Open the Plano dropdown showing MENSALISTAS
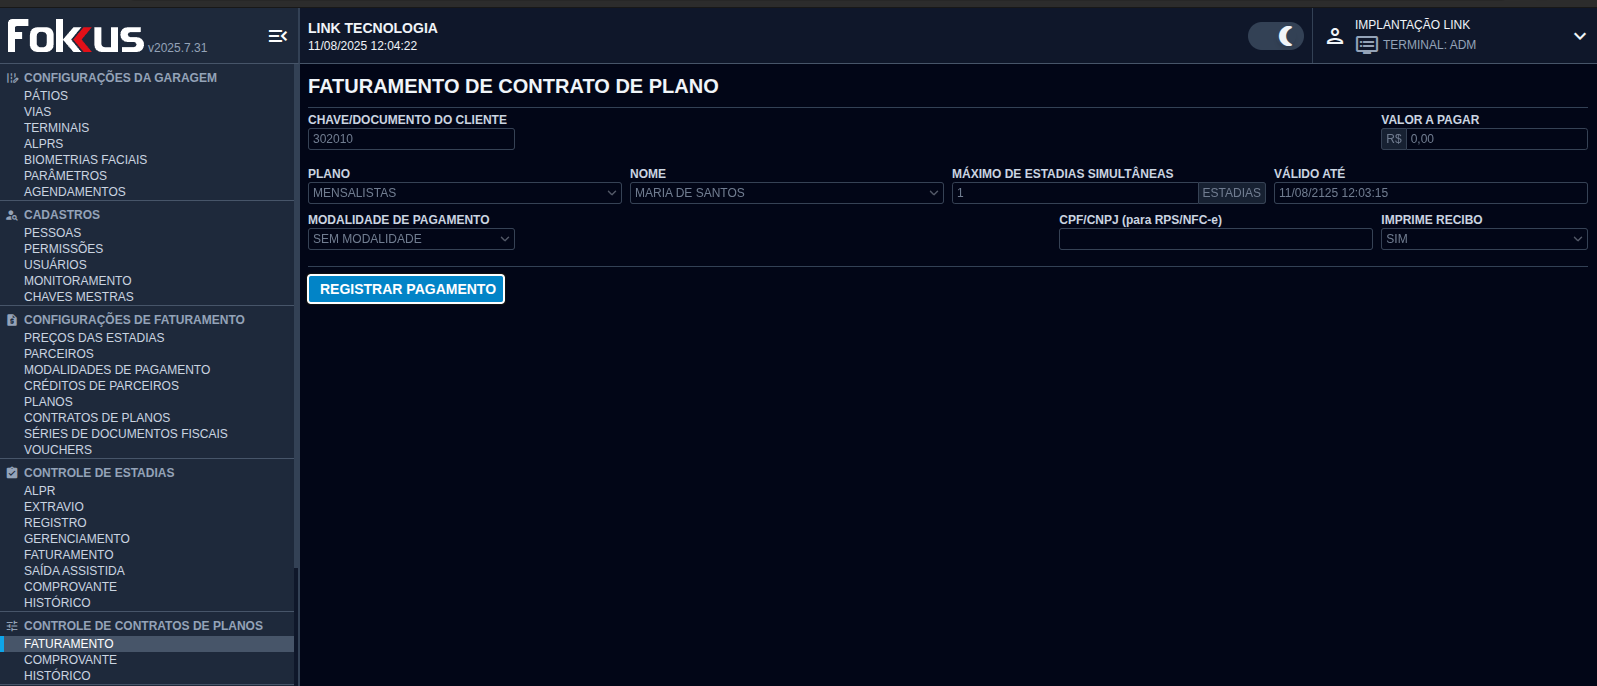The image size is (1597, 686). point(464,193)
